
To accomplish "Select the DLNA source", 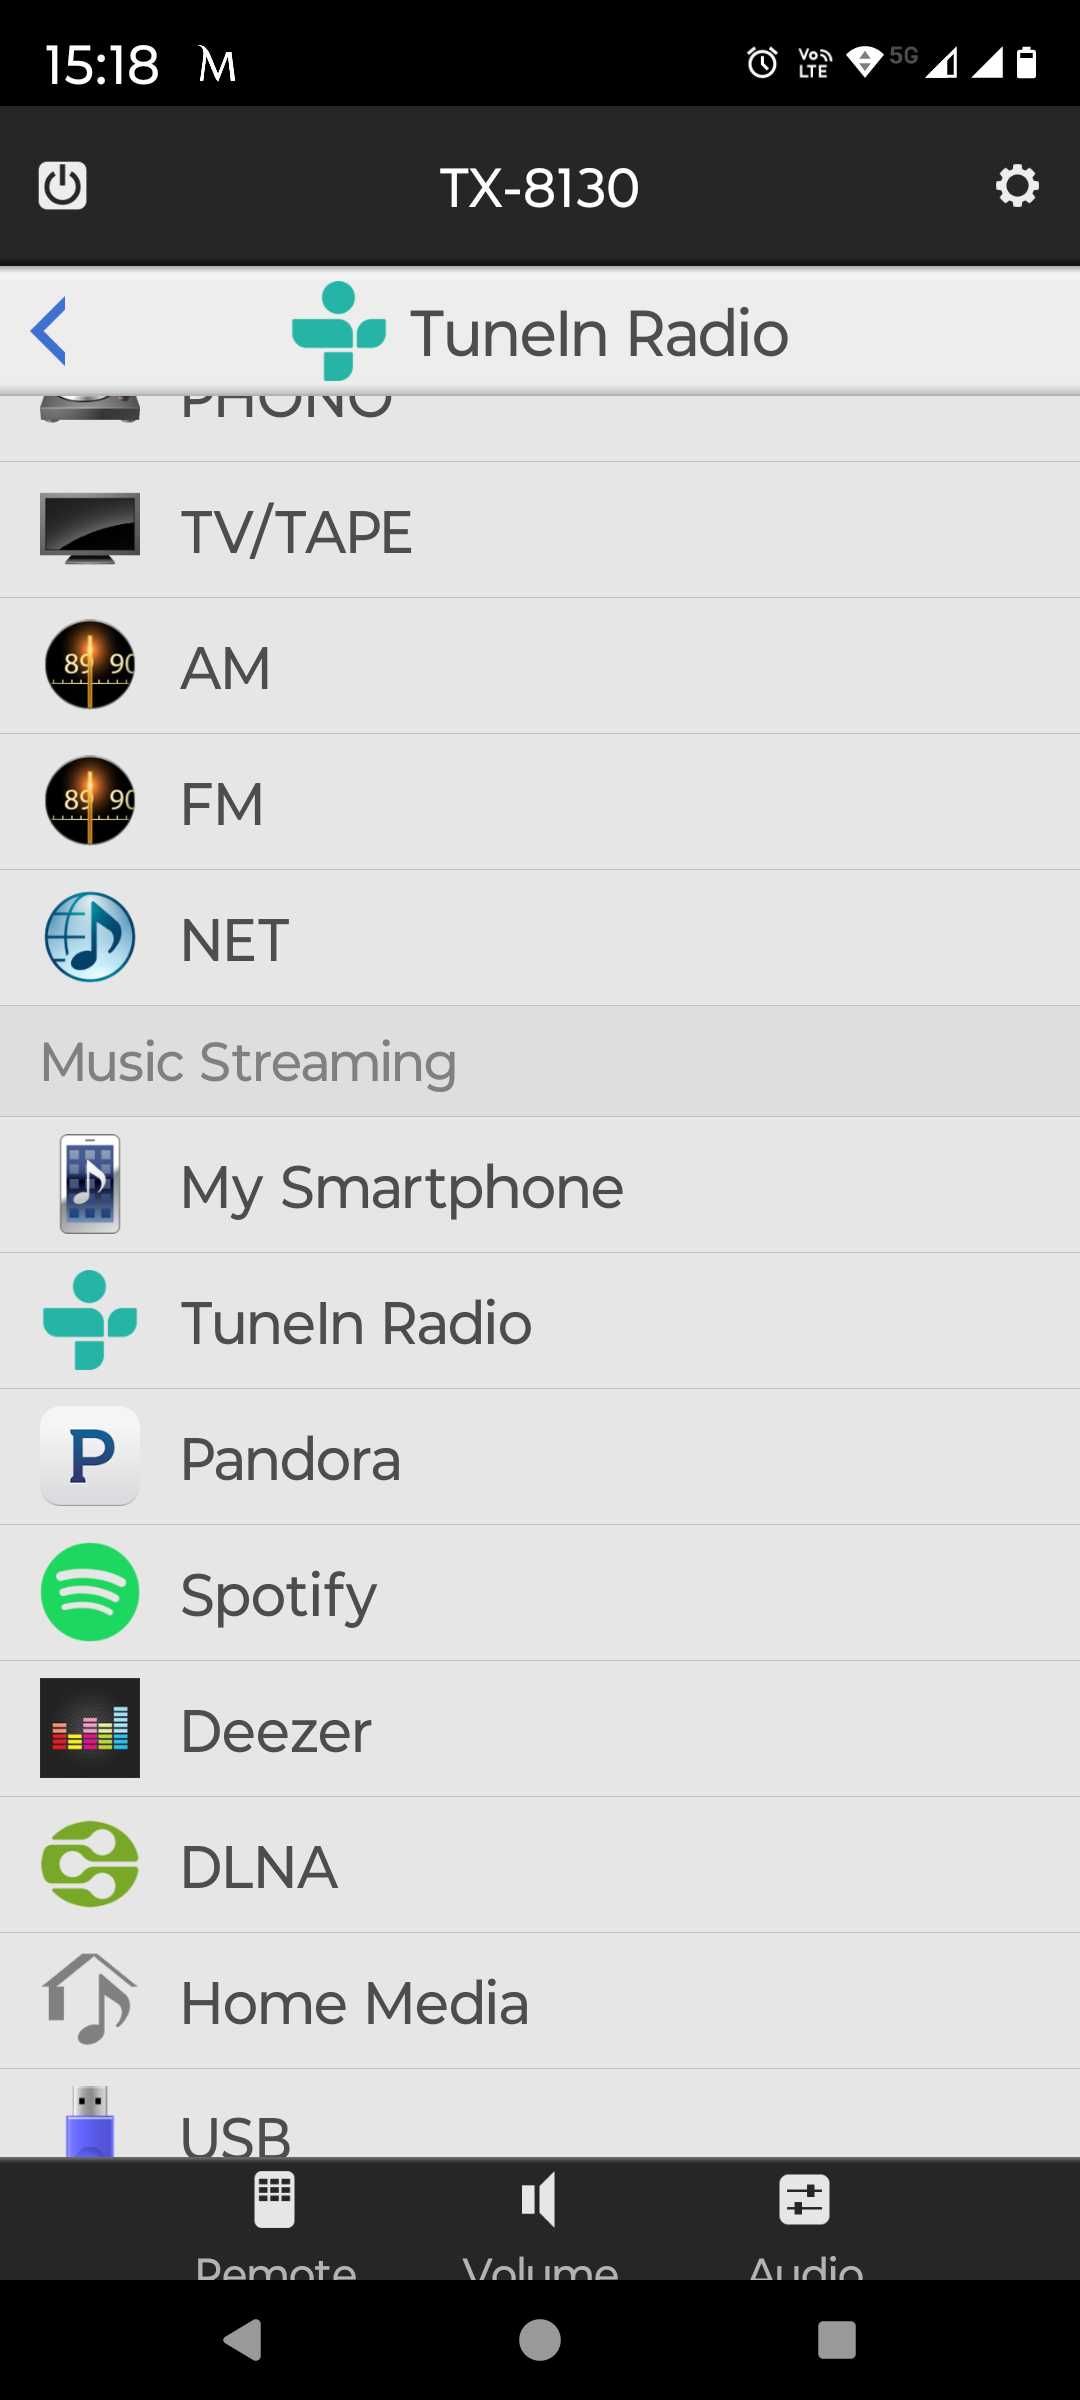I will [540, 1865].
